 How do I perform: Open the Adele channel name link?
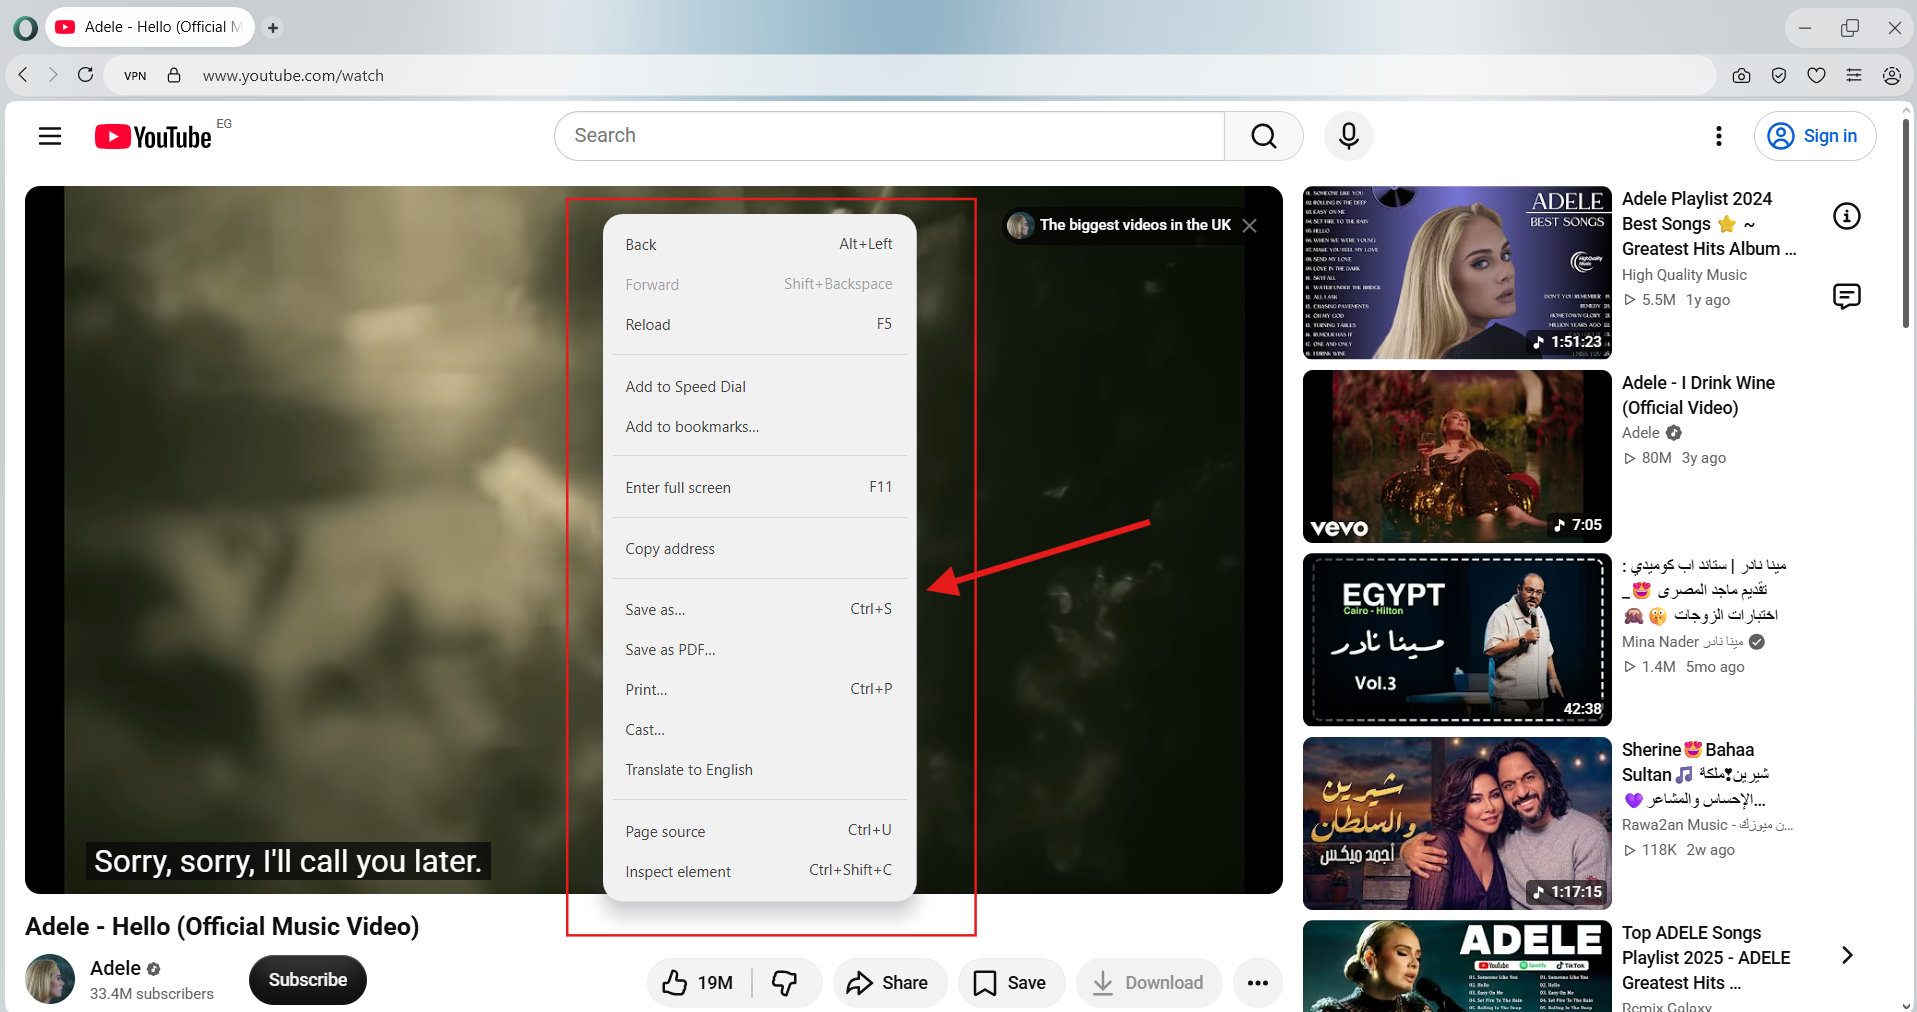tap(116, 968)
